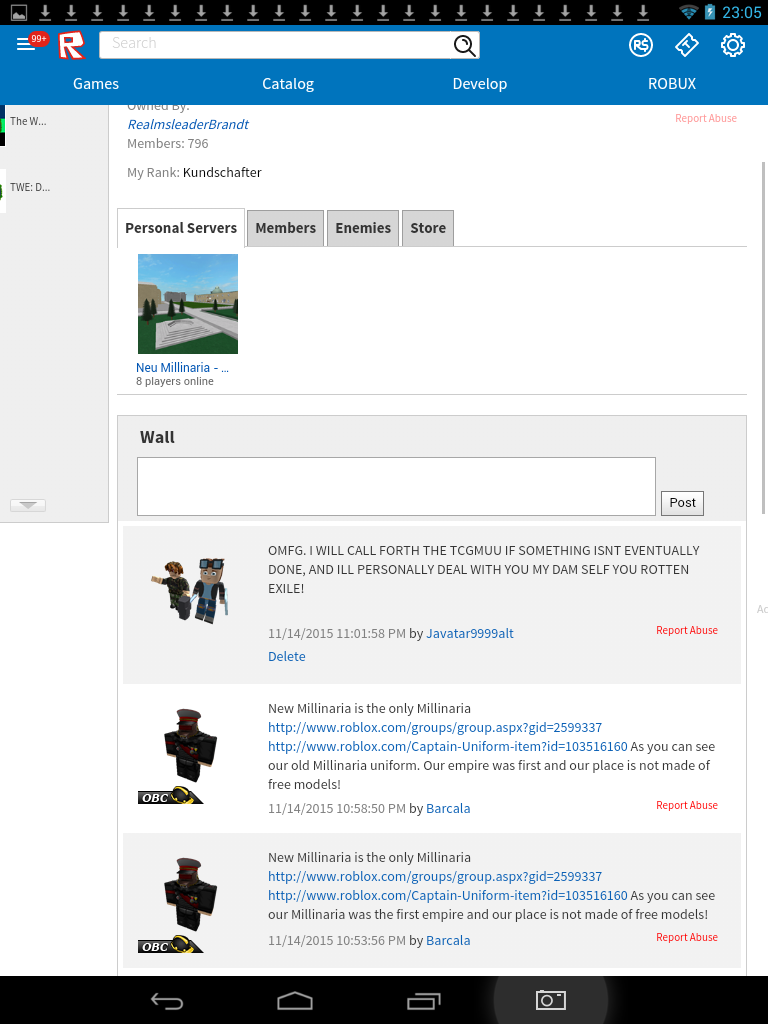Go to the Games section
Image resolution: width=768 pixels, height=1024 pixels.
[x=96, y=84]
